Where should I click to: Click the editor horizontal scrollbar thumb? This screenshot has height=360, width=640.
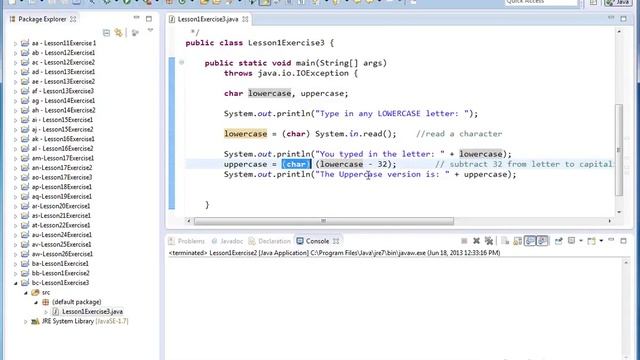[x=324, y=221]
